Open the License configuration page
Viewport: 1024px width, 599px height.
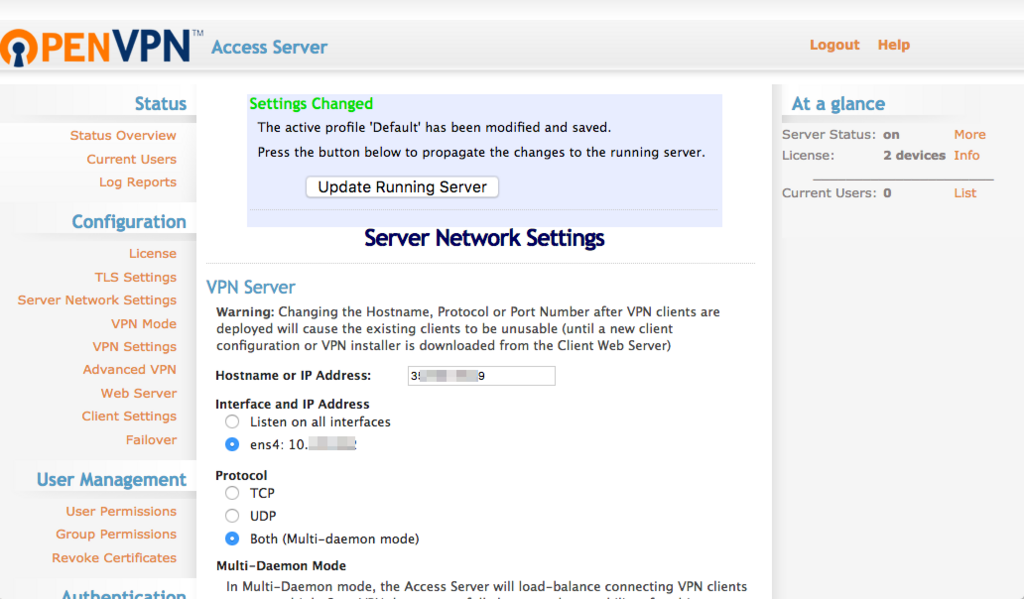point(152,253)
